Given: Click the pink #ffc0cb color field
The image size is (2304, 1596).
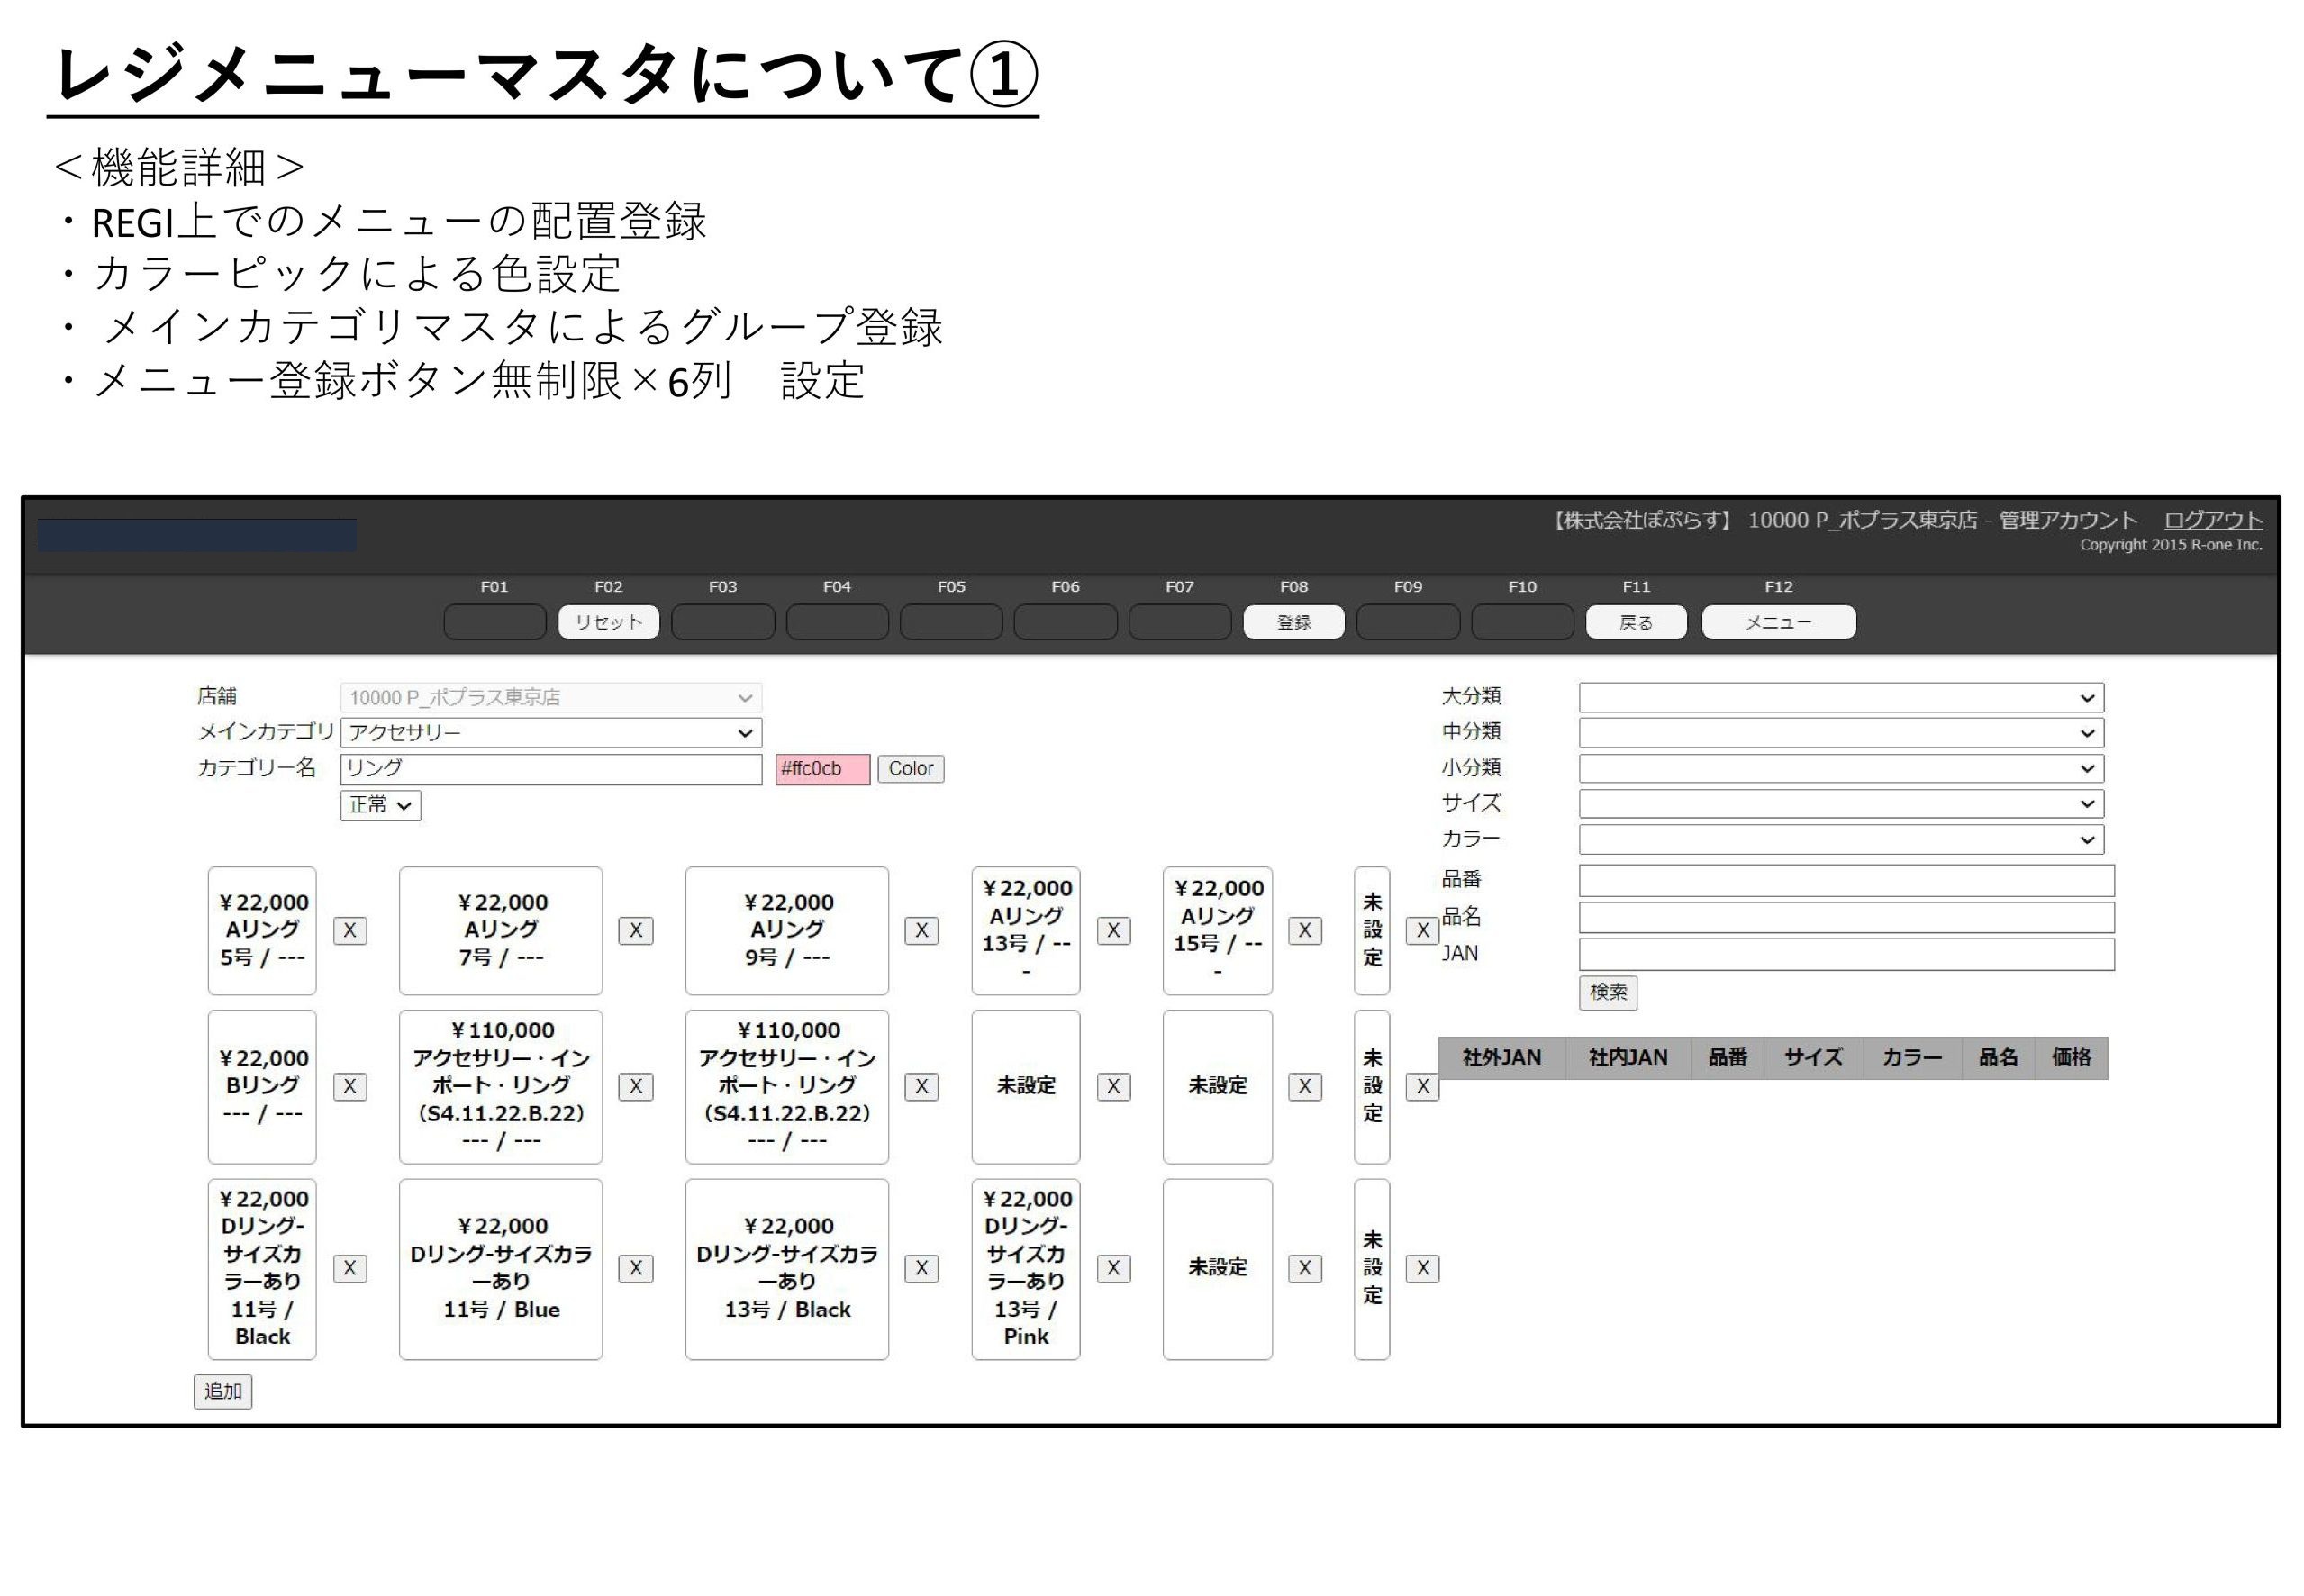Looking at the screenshot, I should click(822, 769).
